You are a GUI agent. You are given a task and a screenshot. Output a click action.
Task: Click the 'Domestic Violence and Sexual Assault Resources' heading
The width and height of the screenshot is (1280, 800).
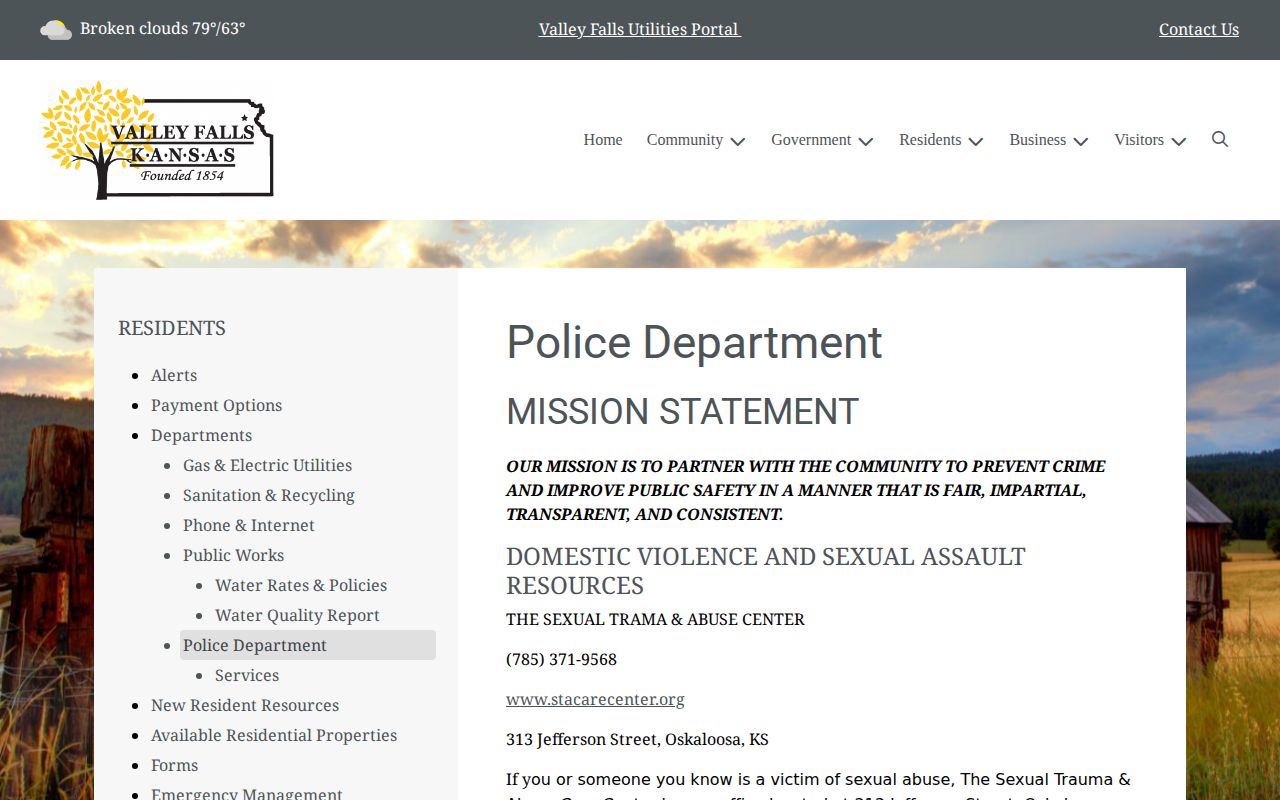tap(766, 570)
